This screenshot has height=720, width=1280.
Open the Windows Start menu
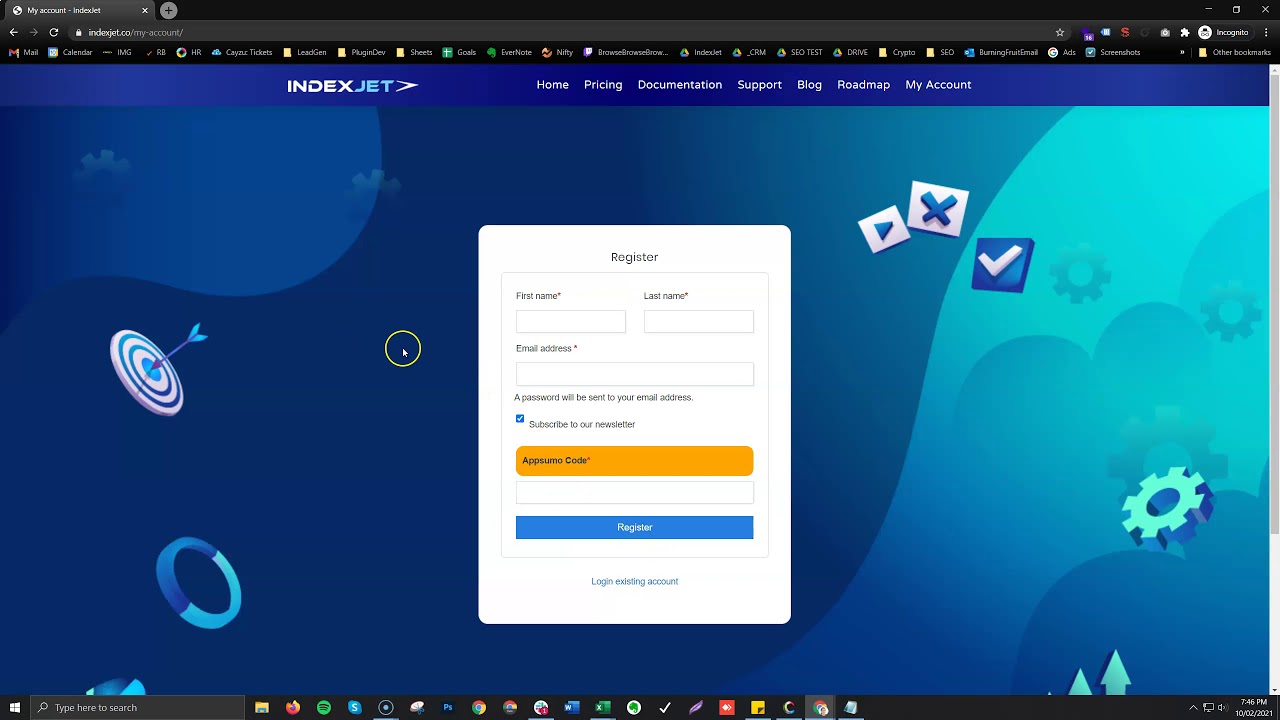(x=15, y=708)
